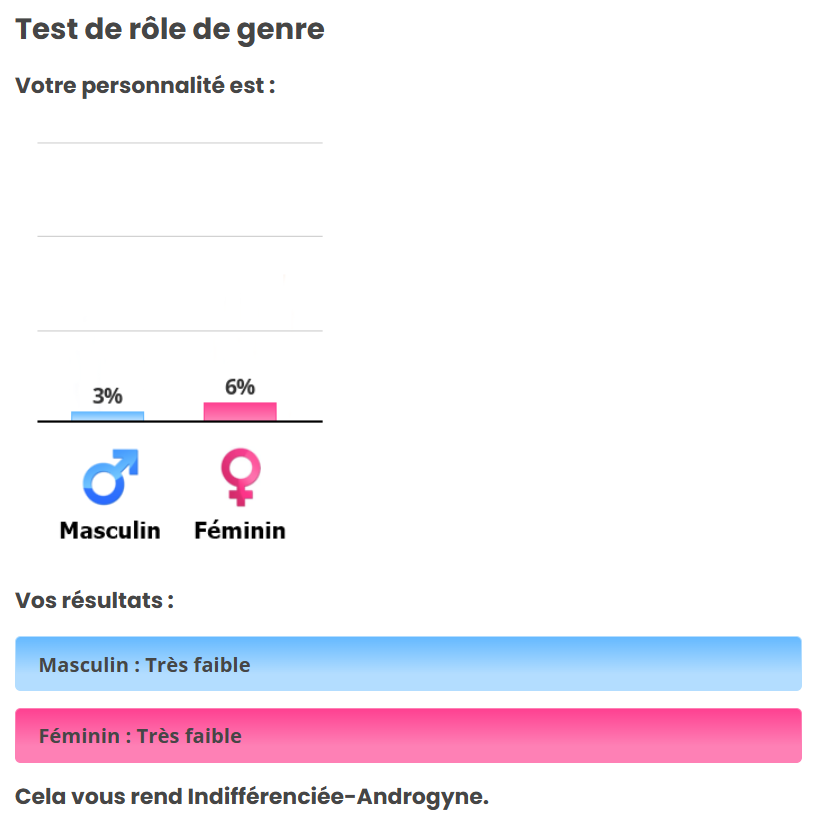
Task: Select the pink 'Féminin : Très faible' result bar
Action: [x=408, y=736]
